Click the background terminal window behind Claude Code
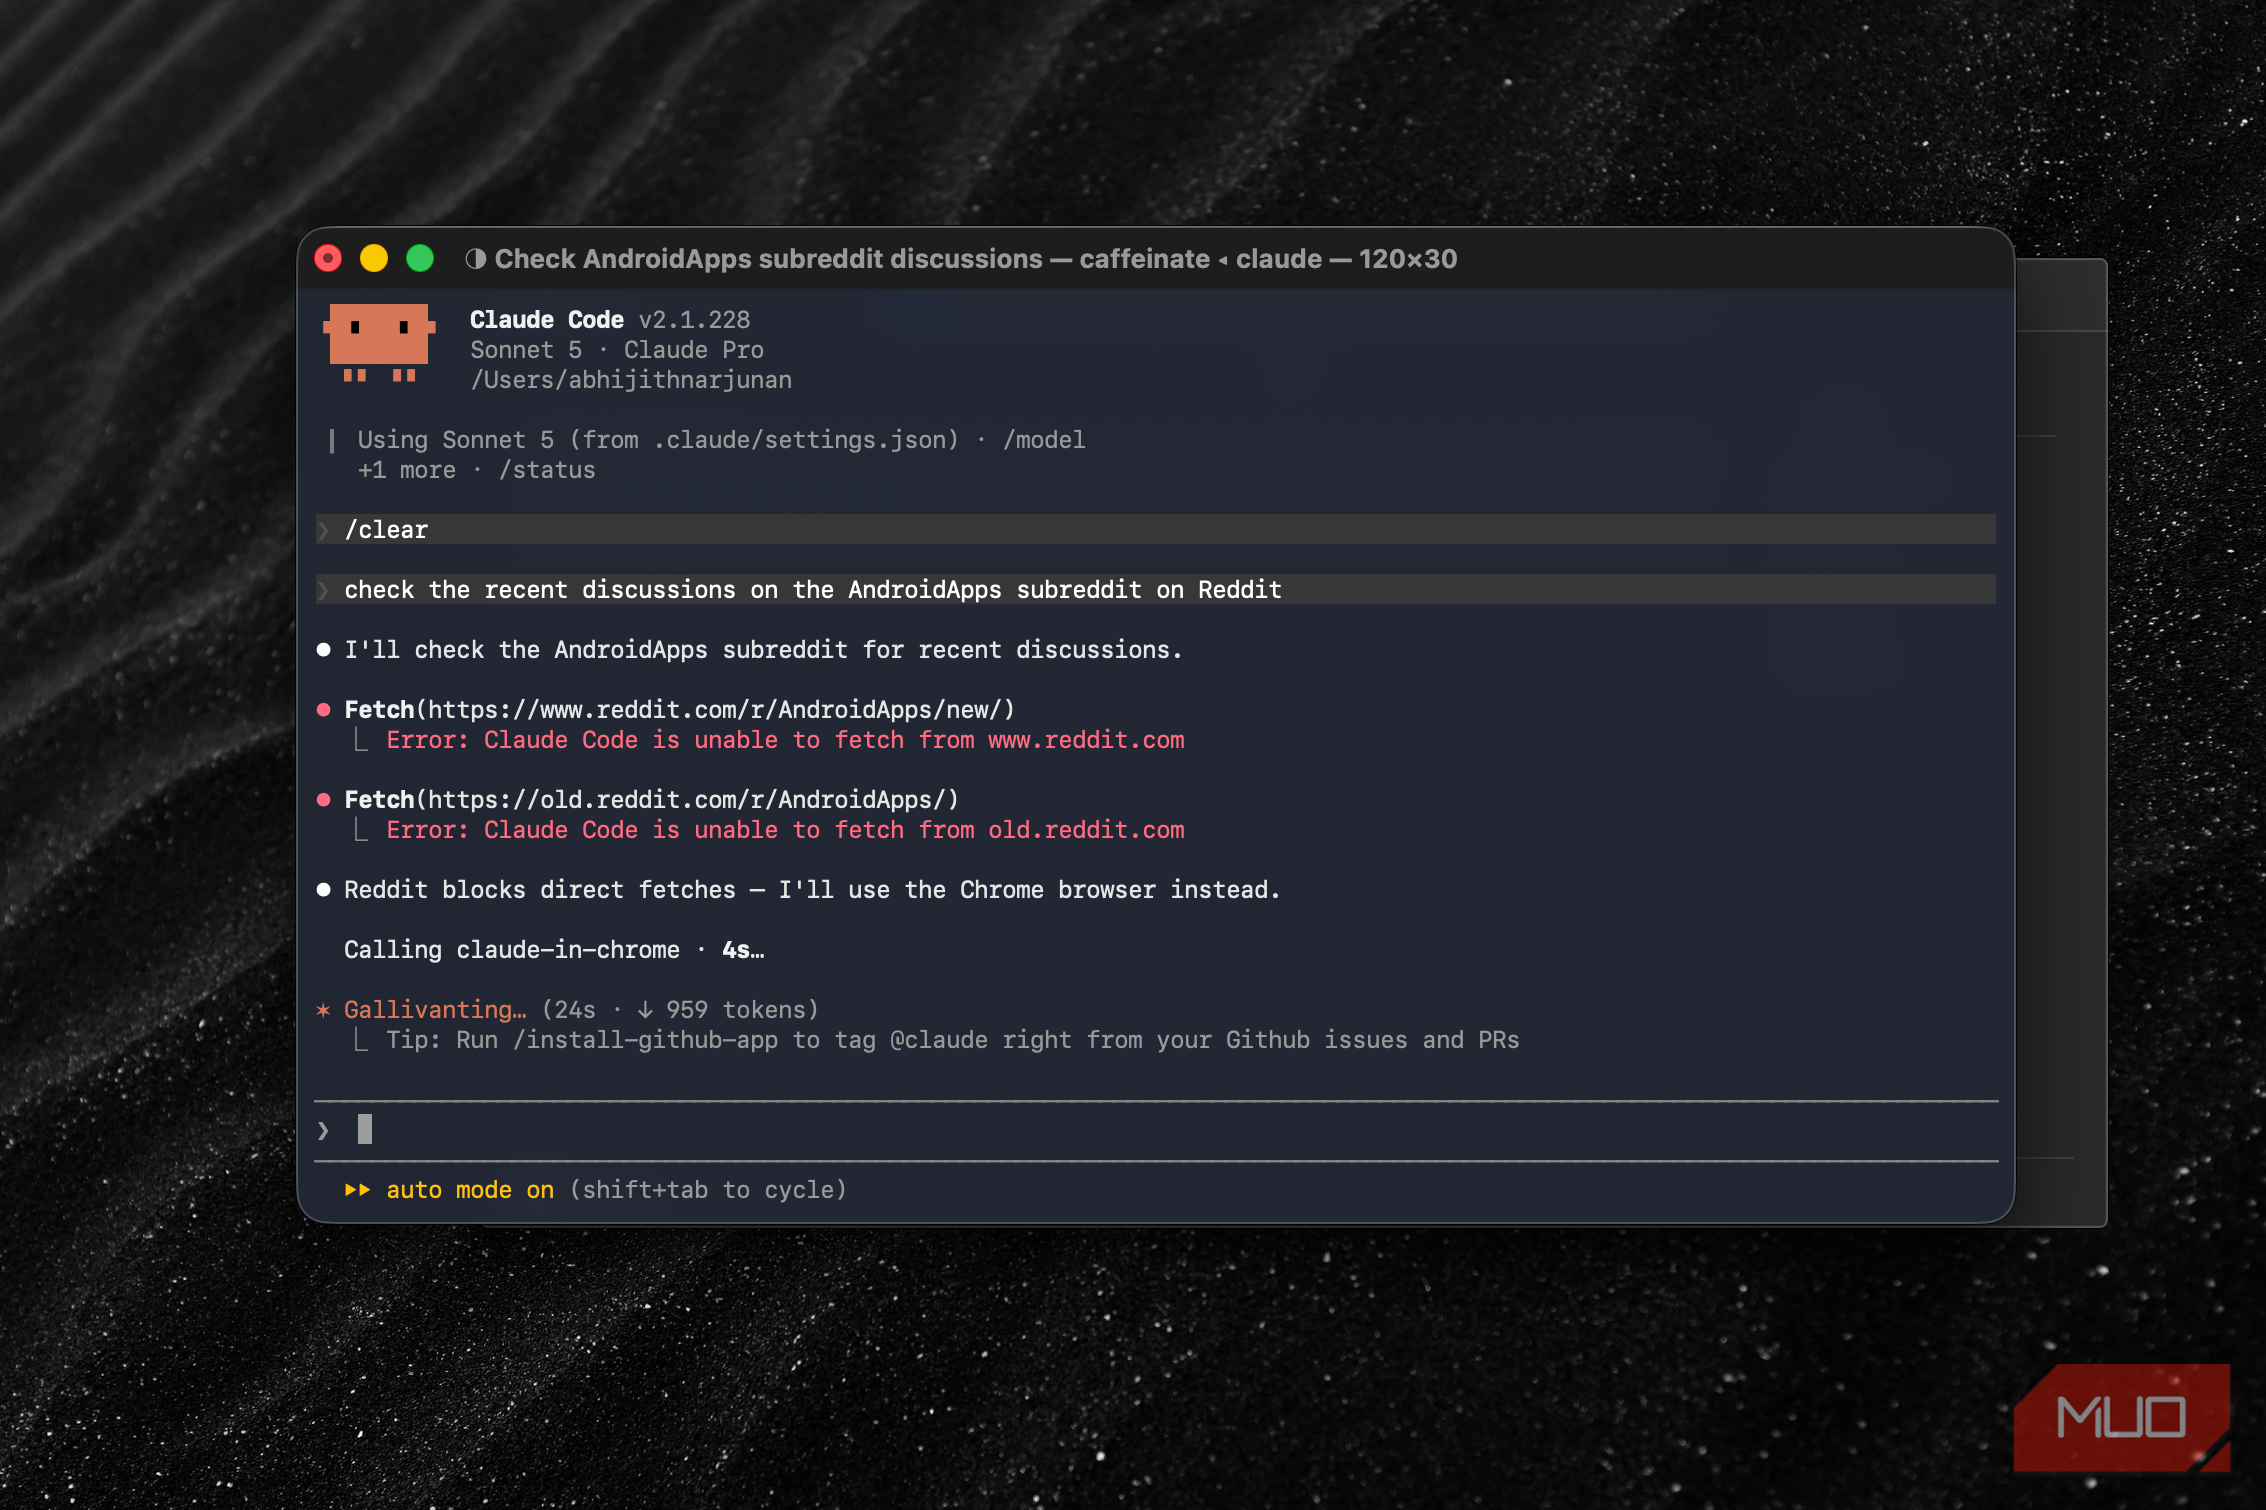2266x1510 pixels. (x=2061, y=742)
